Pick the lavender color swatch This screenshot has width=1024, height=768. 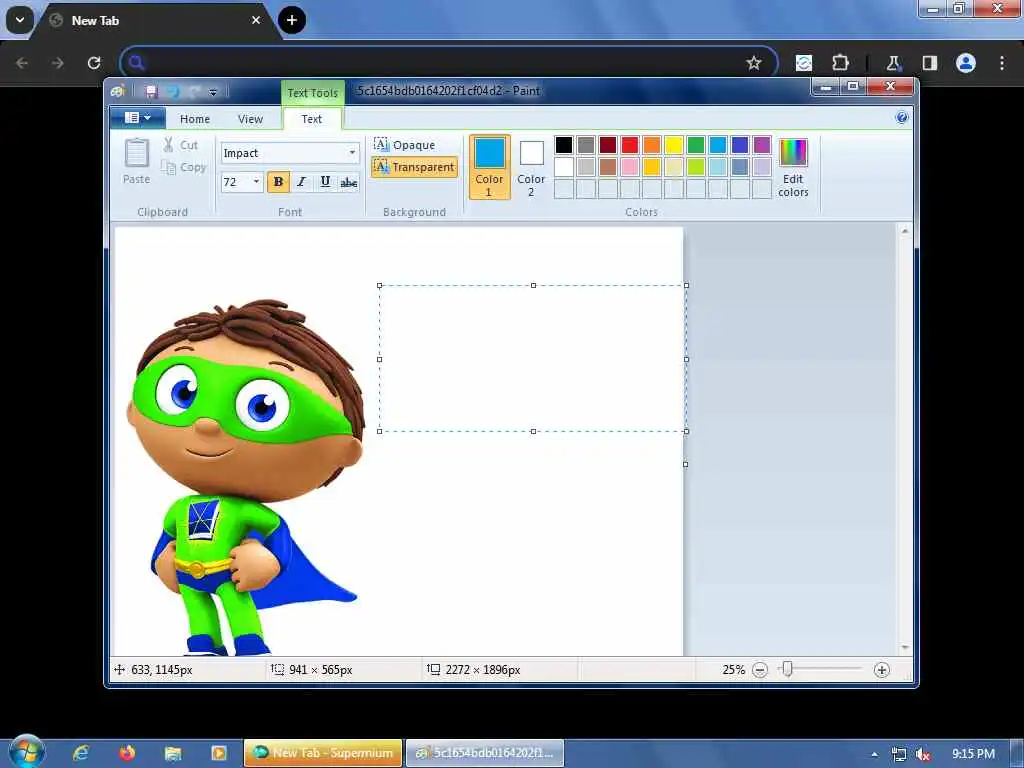point(762,167)
